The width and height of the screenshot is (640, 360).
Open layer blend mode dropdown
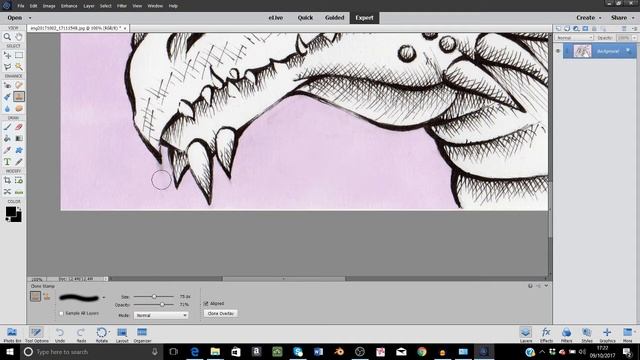point(574,38)
